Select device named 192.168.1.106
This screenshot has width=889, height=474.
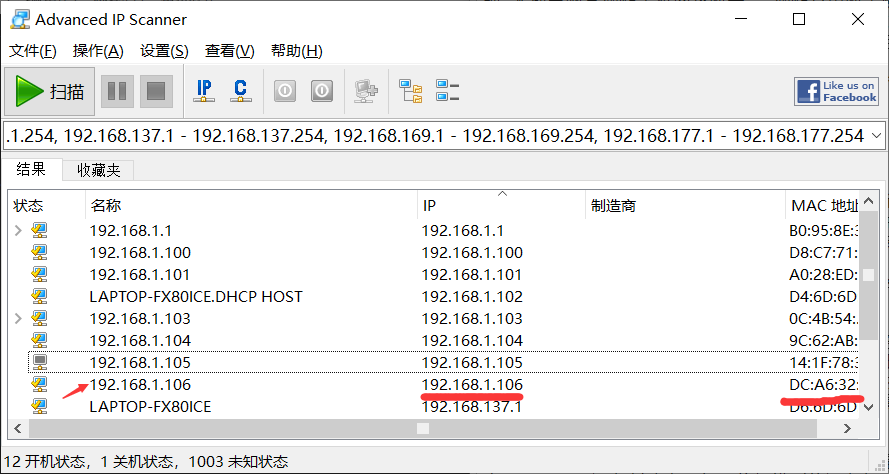[x=140, y=384]
